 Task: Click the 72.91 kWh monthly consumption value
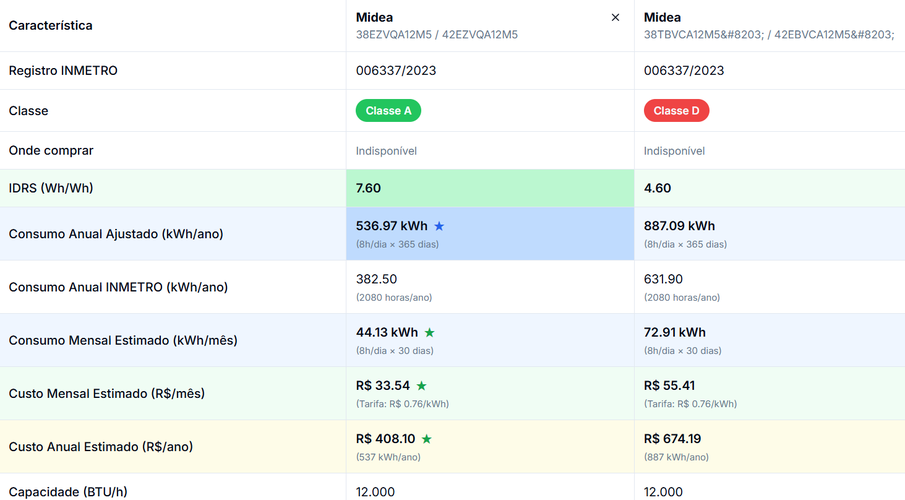(x=675, y=333)
